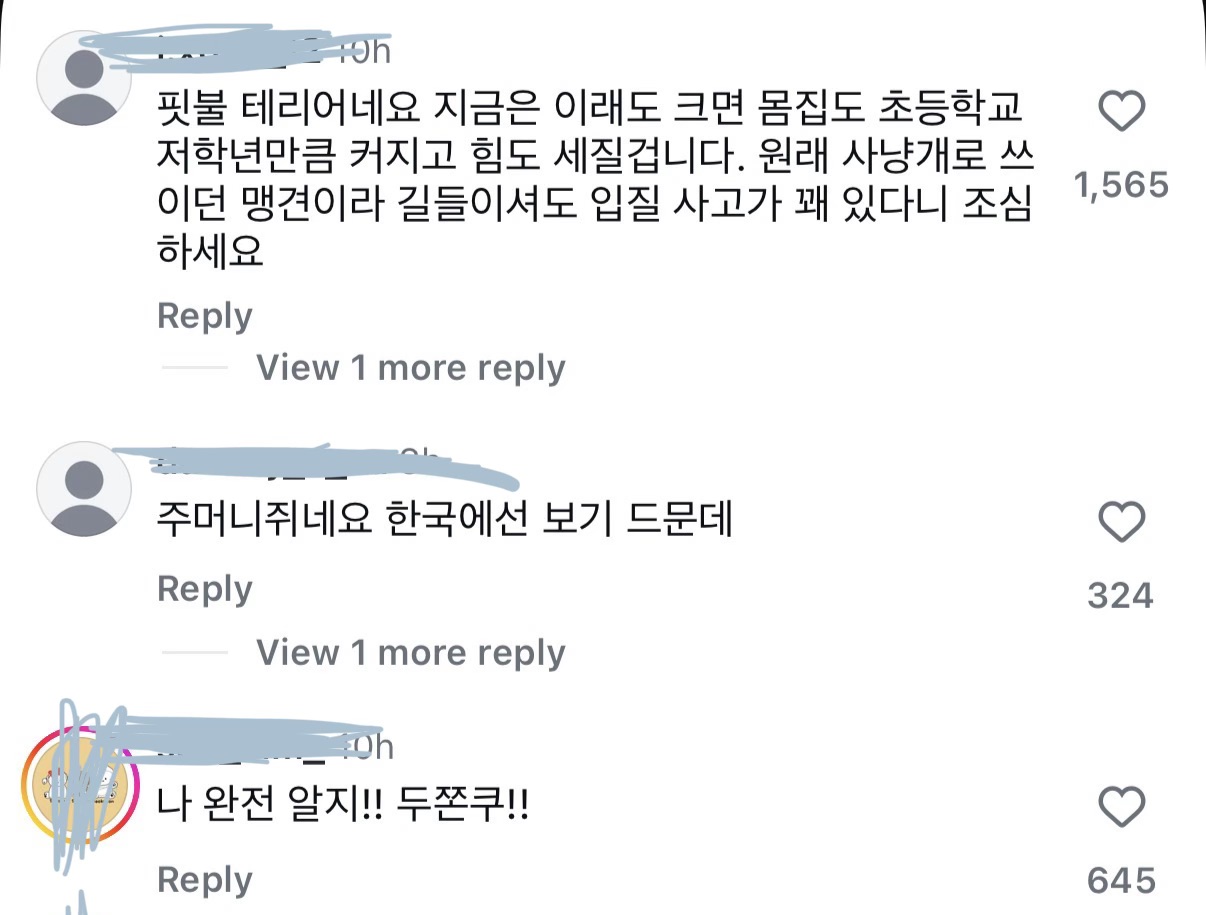Reply to the 핏불 테리어네요 comment

[x=205, y=316]
